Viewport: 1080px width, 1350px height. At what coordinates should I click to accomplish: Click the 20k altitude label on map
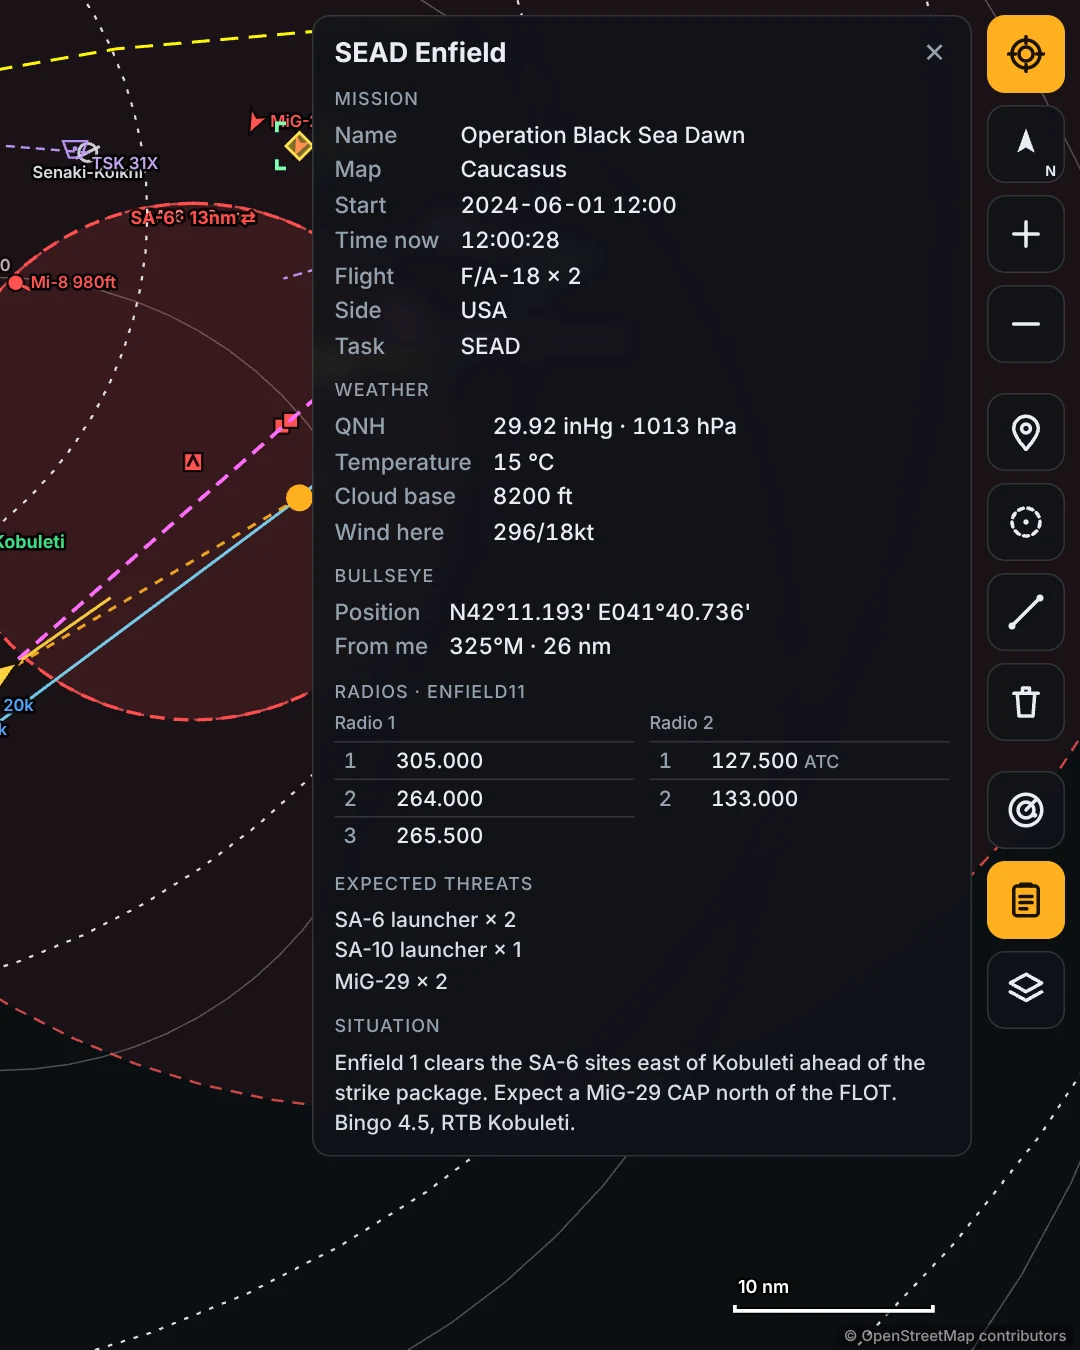(x=18, y=705)
